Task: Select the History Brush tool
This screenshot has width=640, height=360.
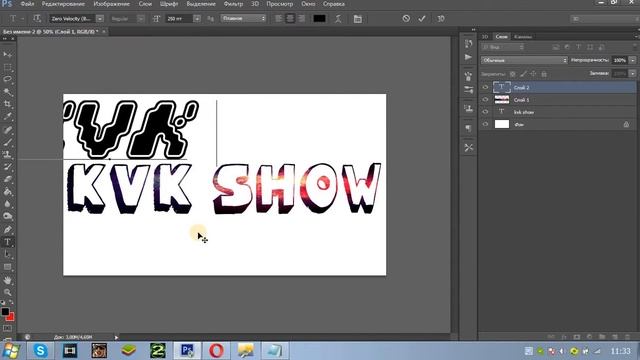Action: (7, 167)
